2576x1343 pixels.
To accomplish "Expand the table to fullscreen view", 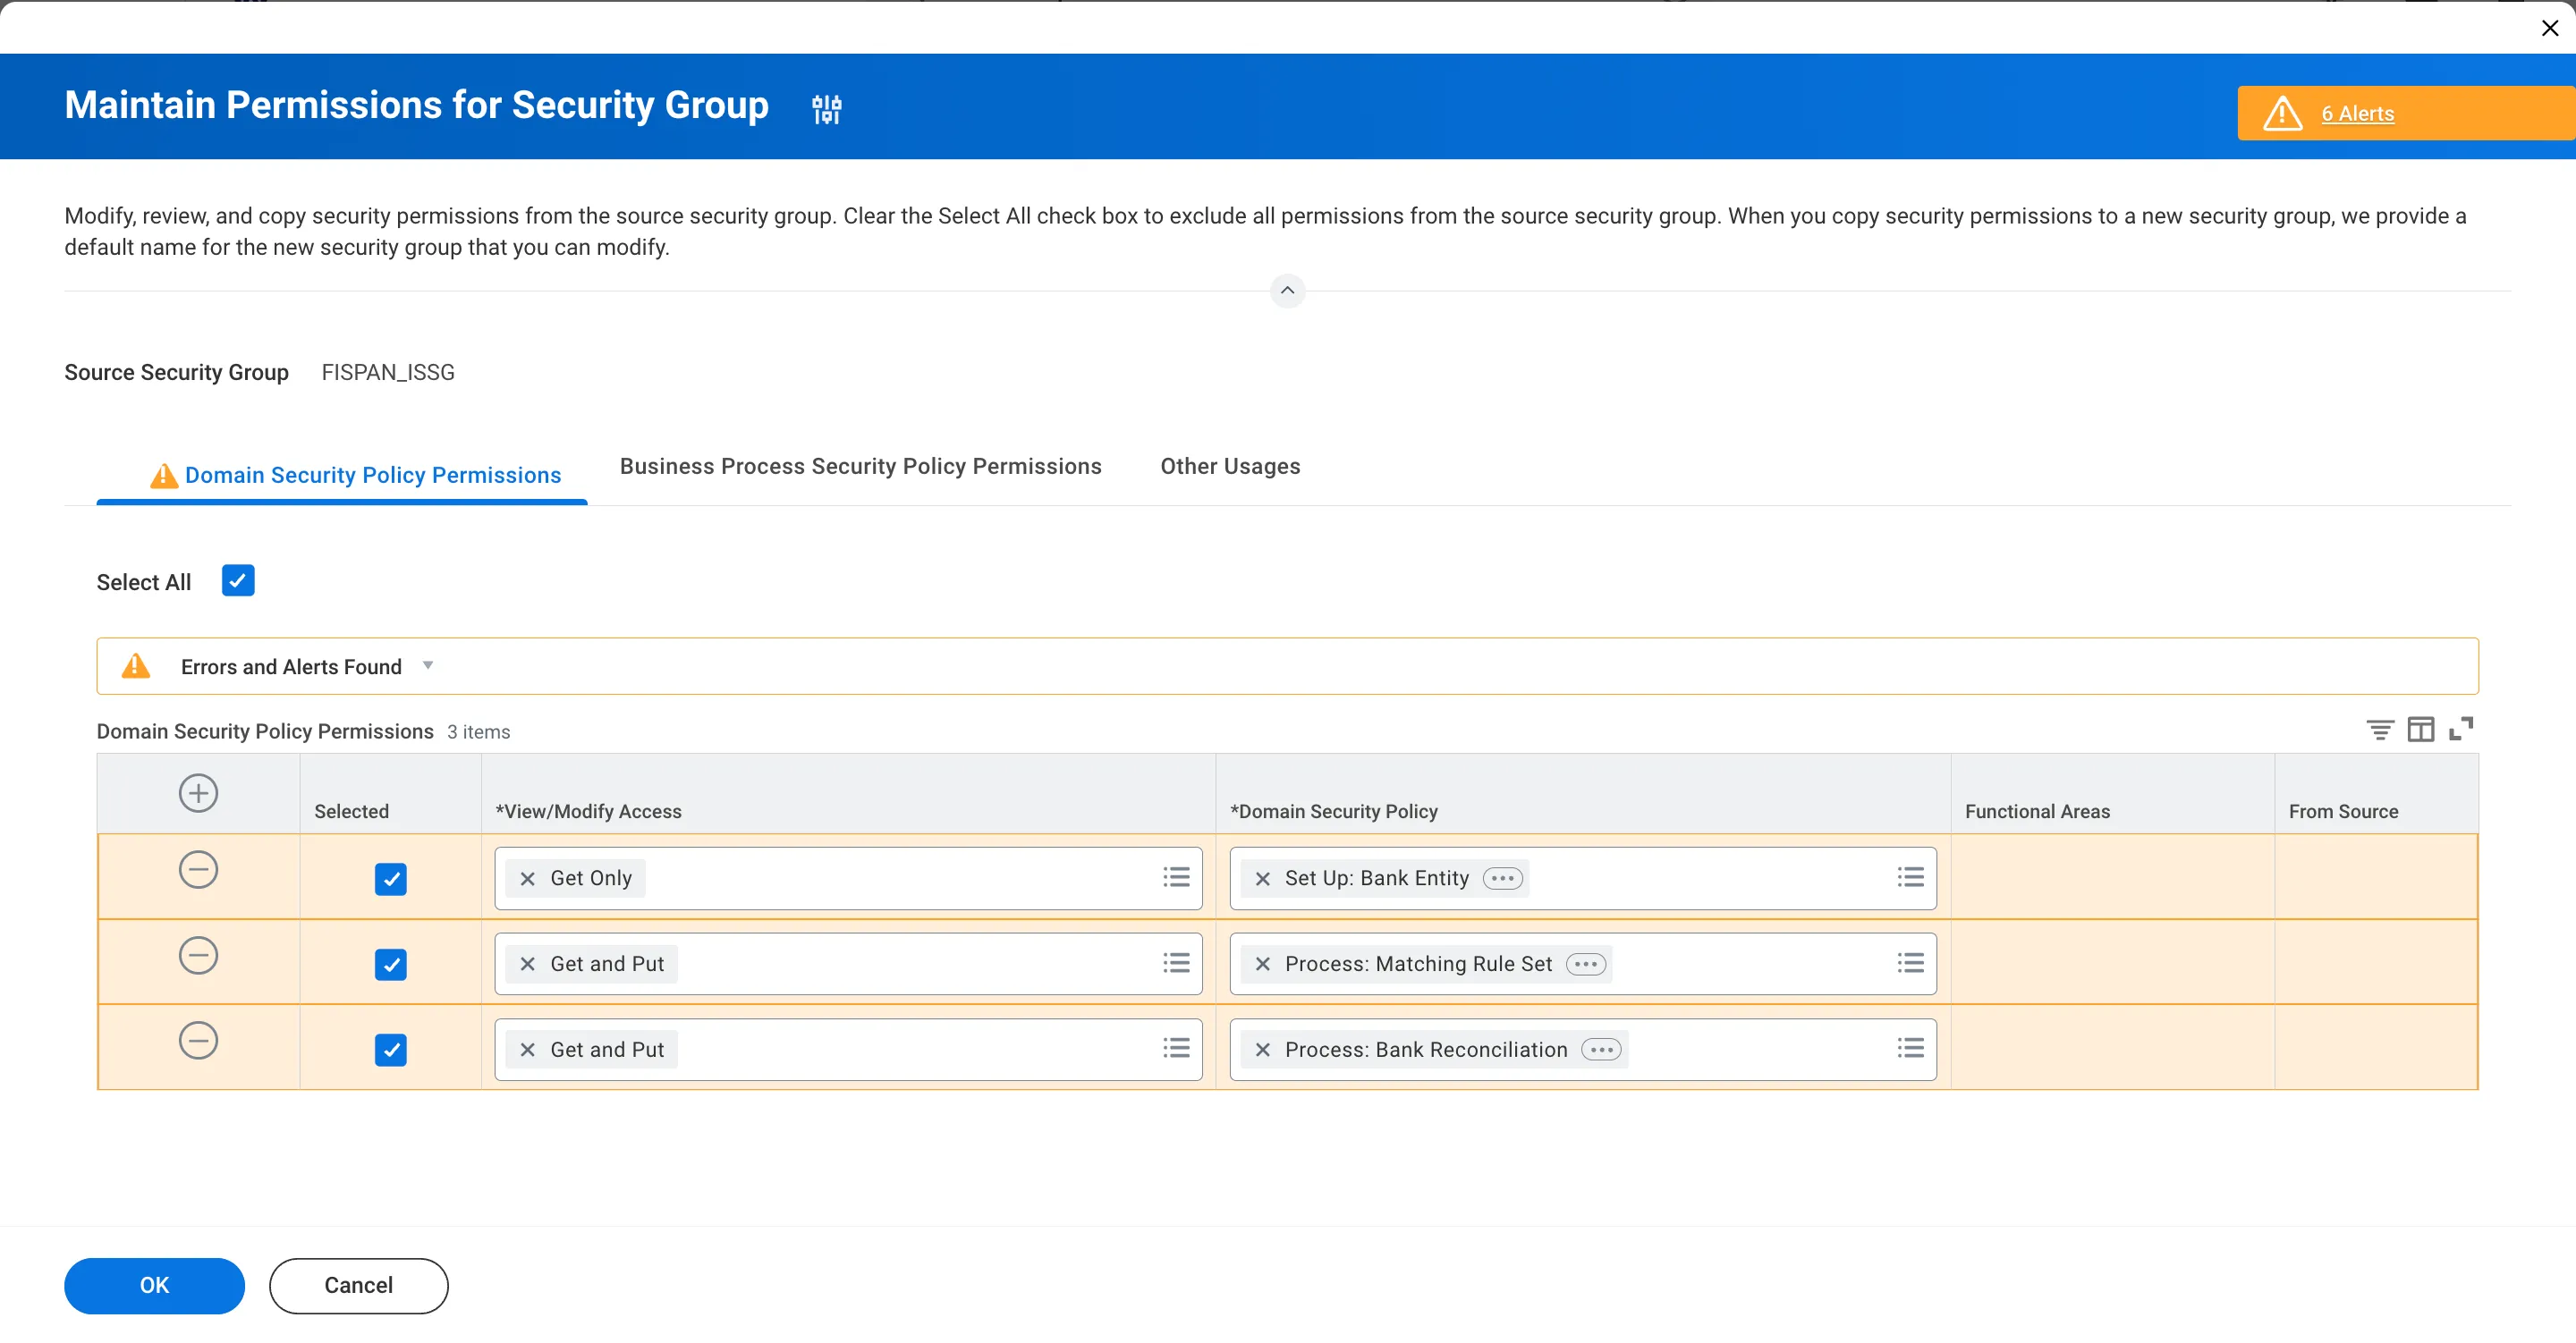I will [2460, 729].
